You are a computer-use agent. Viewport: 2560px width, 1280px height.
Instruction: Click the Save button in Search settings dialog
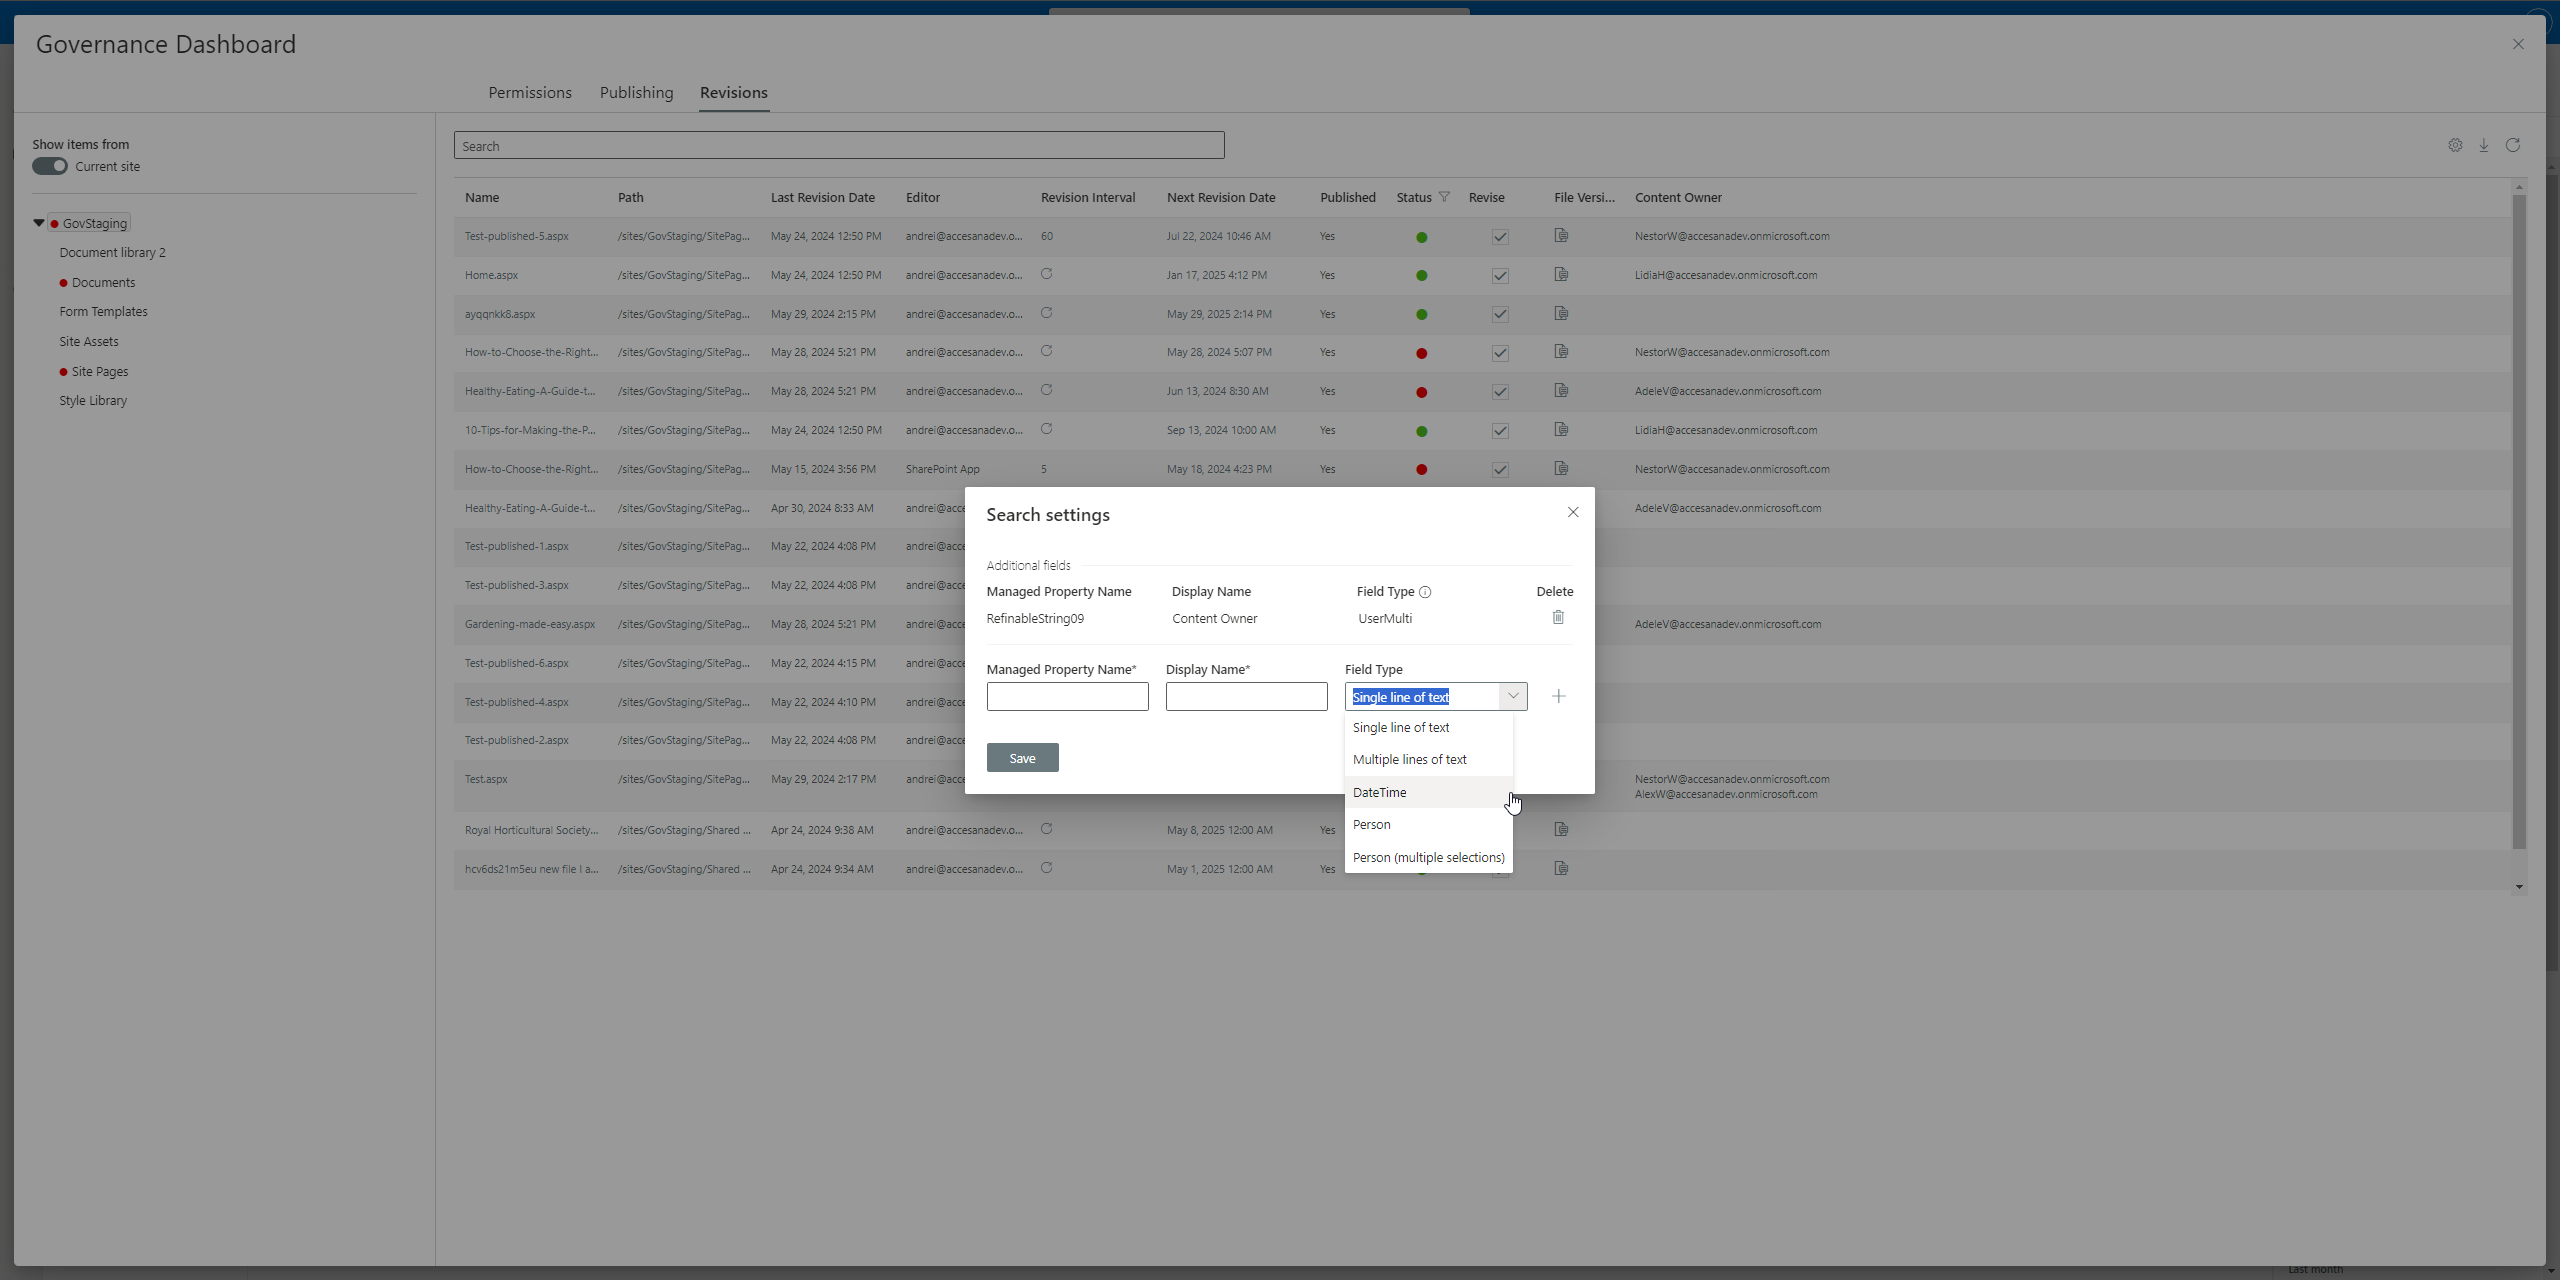pos(1022,756)
